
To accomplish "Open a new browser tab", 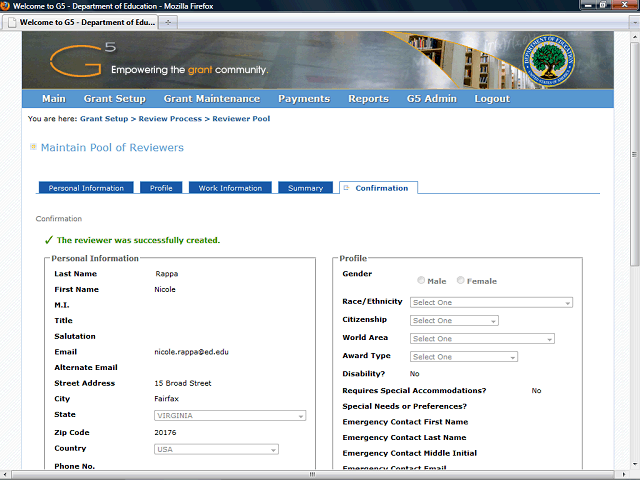I will pos(168,21).
